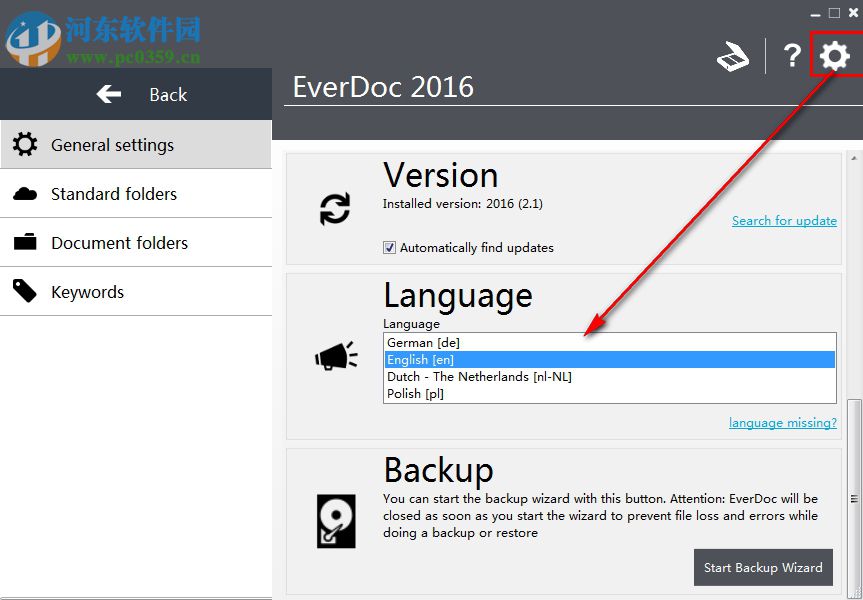Switch to Document folders section

click(117, 242)
